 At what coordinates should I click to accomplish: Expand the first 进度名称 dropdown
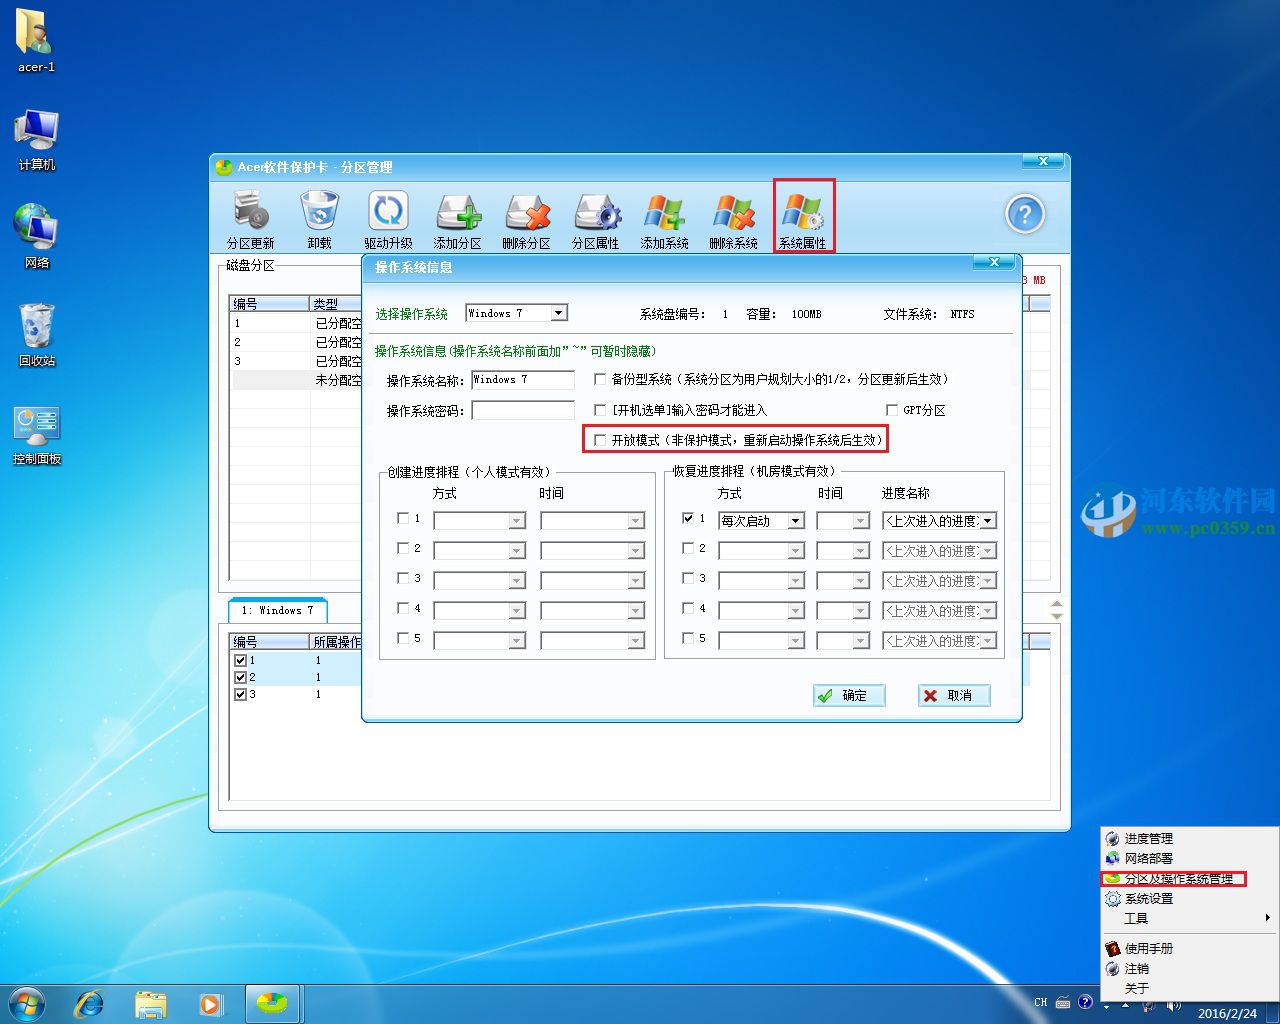[988, 521]
